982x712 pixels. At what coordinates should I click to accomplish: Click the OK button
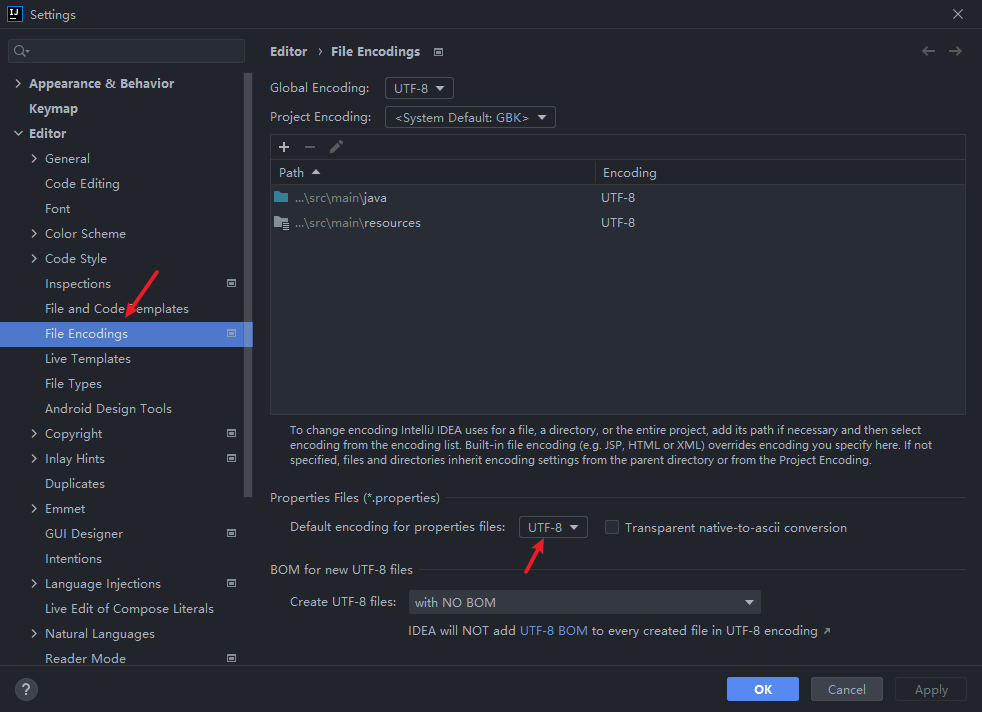tap(763, 689)
